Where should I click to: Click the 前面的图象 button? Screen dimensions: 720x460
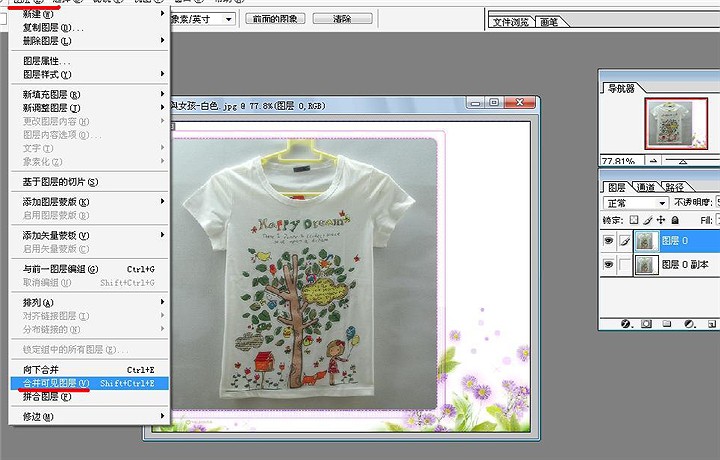275,19
